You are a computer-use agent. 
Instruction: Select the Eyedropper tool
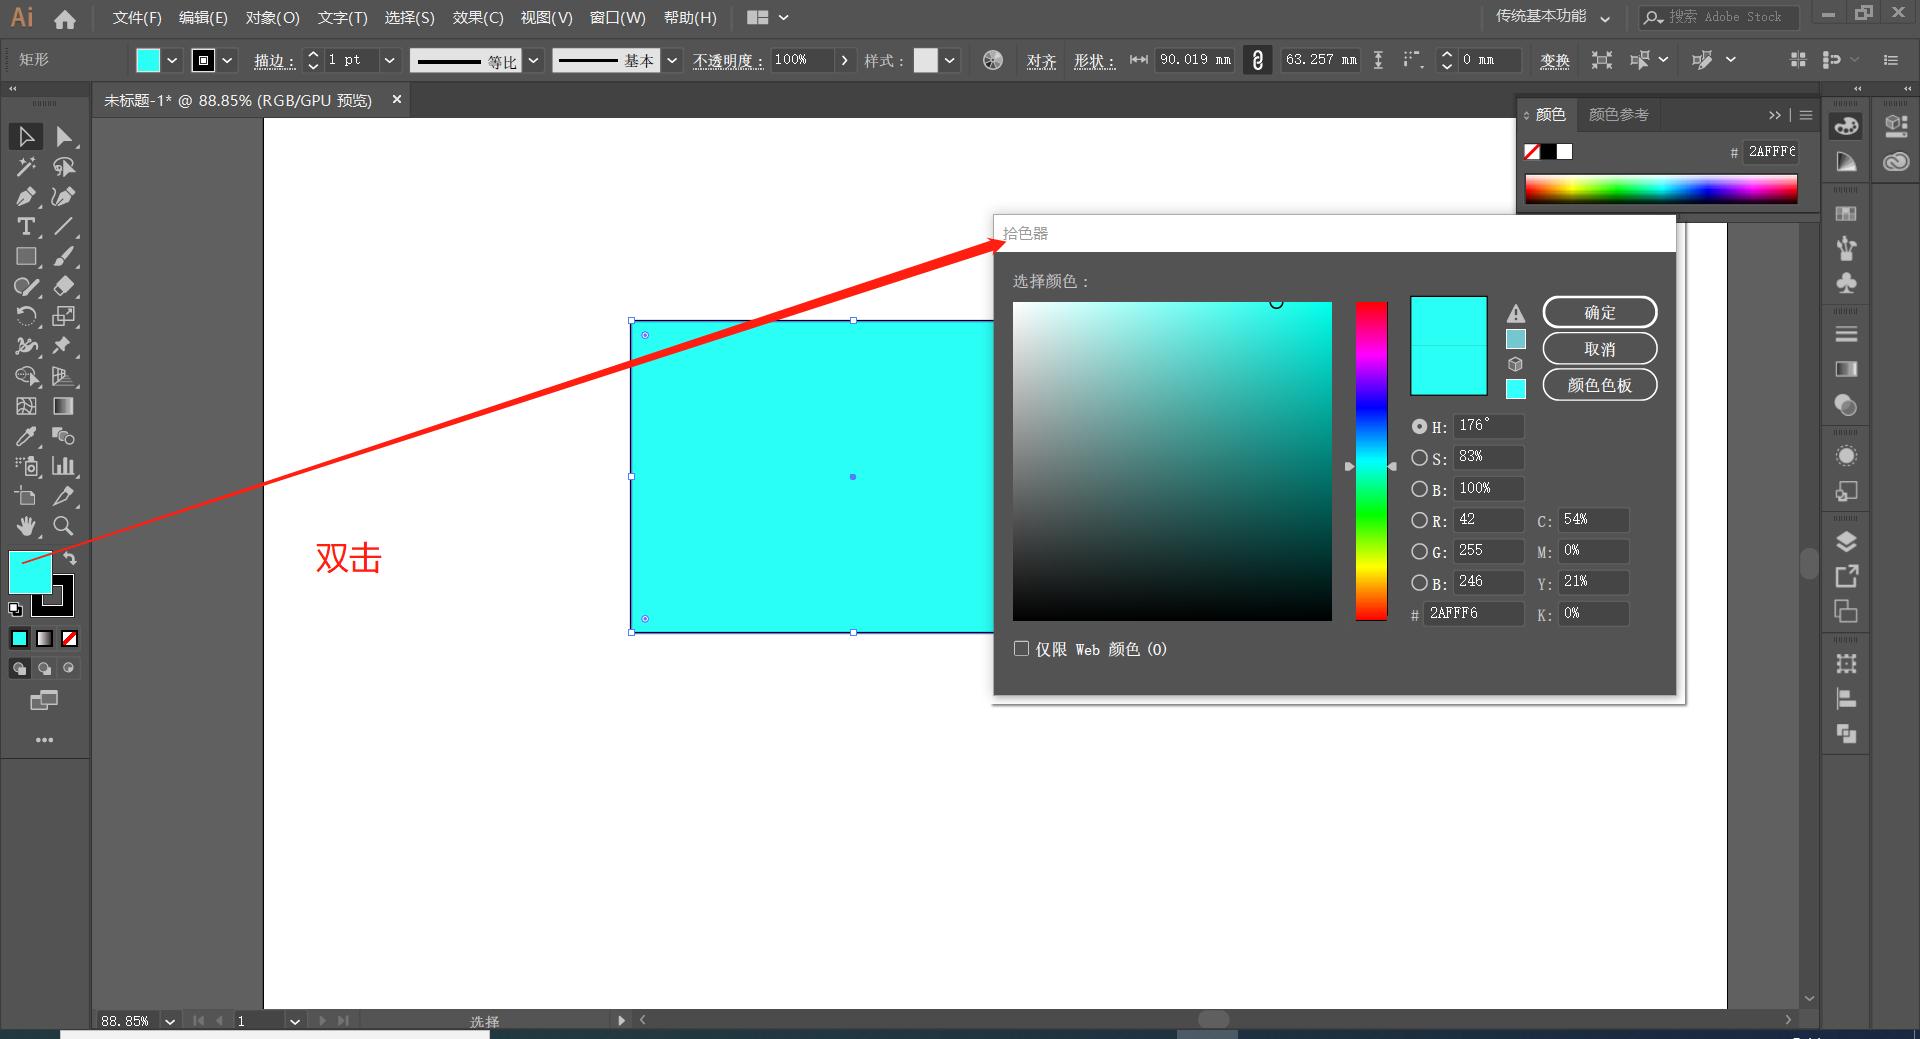click(x=26, y=436)
